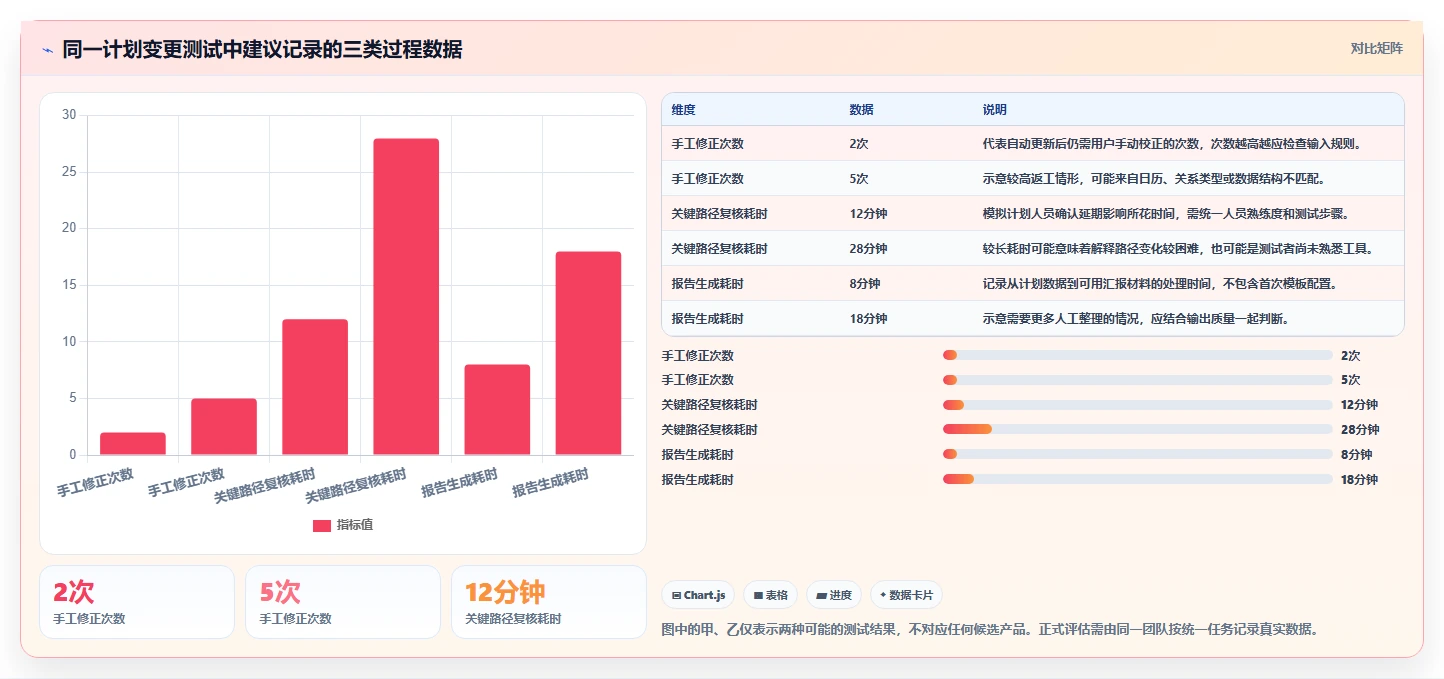The image size is (1444, 679).
Task: Click the 说明 table column header
Action: click(x=995, y=109)
